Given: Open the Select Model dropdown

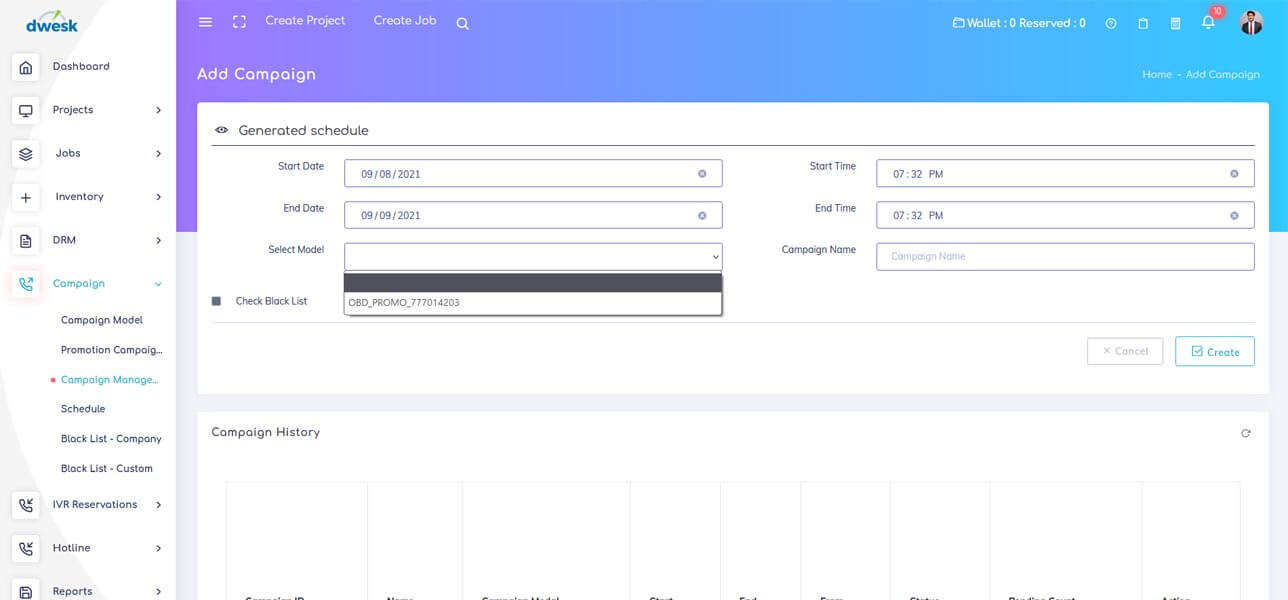Looking at the screenshot, I should tap(532, 257).
